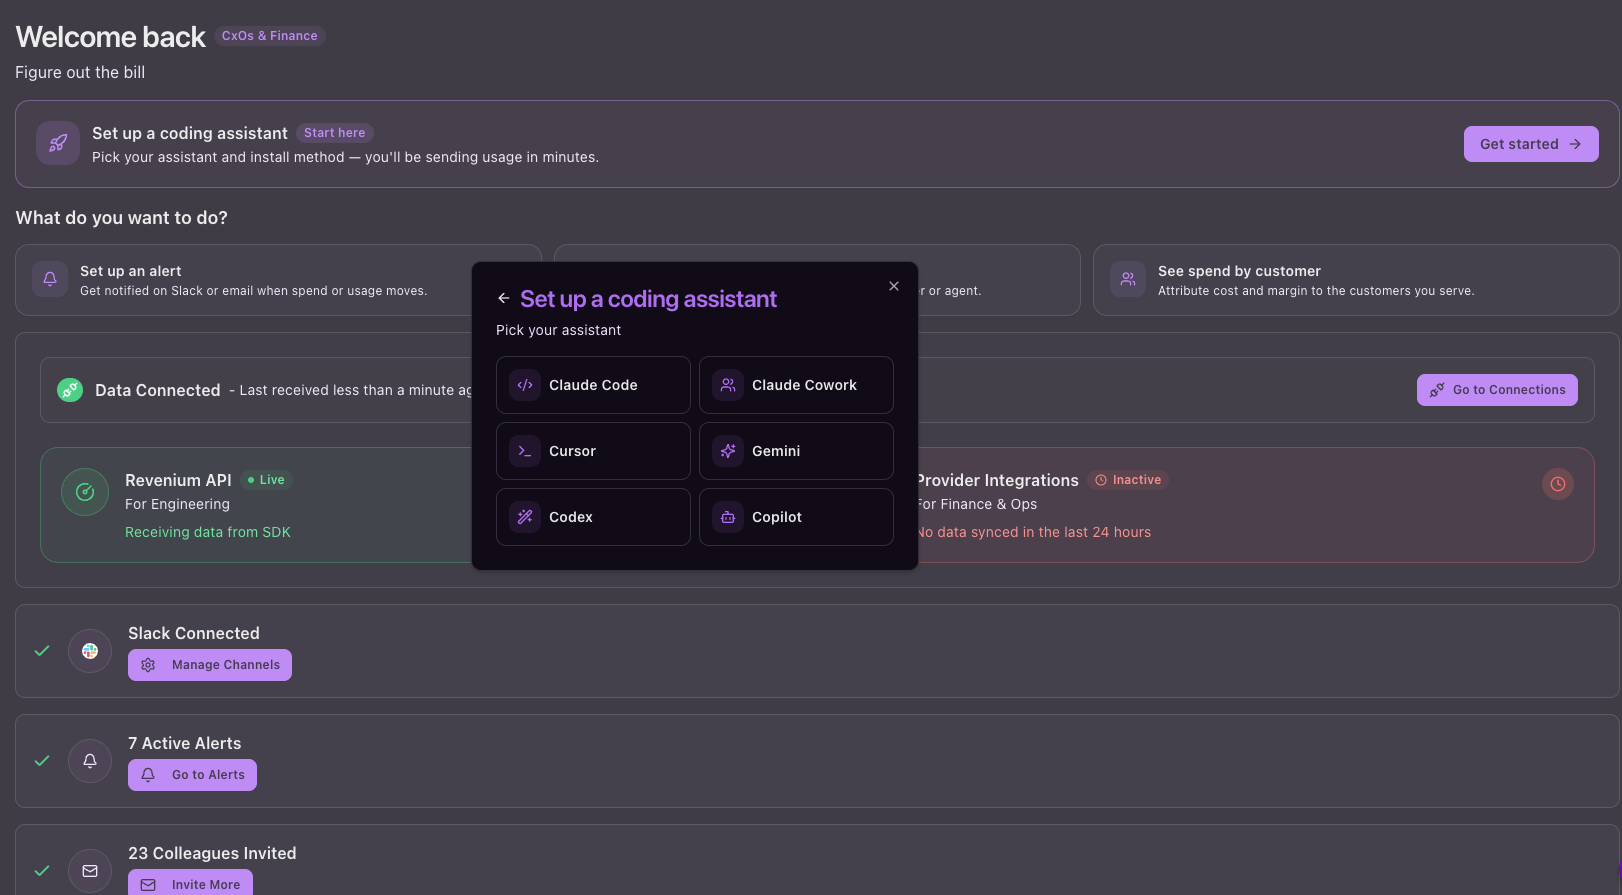Click 'No data synced in the last 24 hours'
This screenshot has height=895, width=1622.
(1034, 532)
